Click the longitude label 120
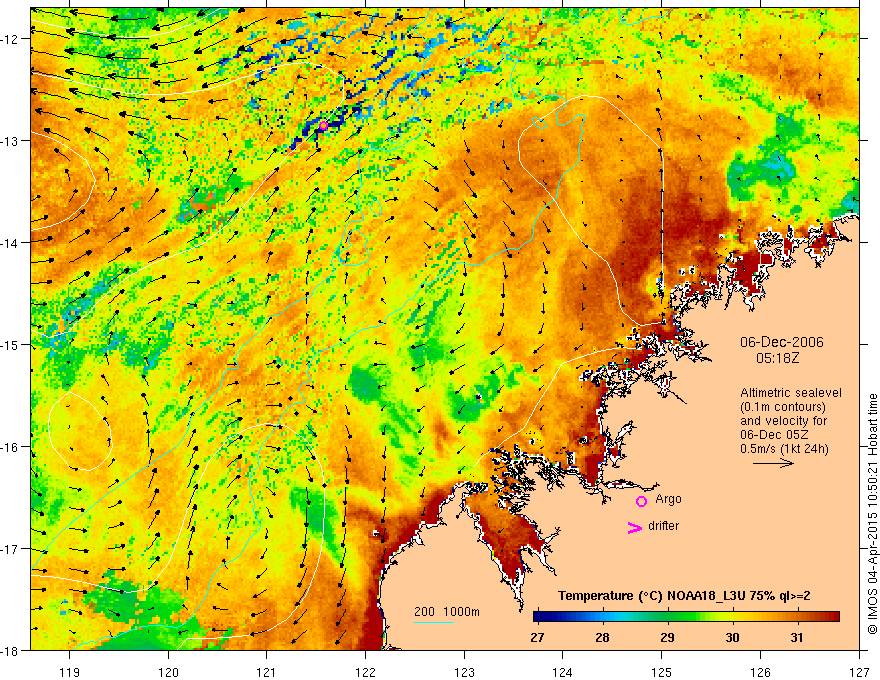Screen dimensions: 880x680 point(168,672)
